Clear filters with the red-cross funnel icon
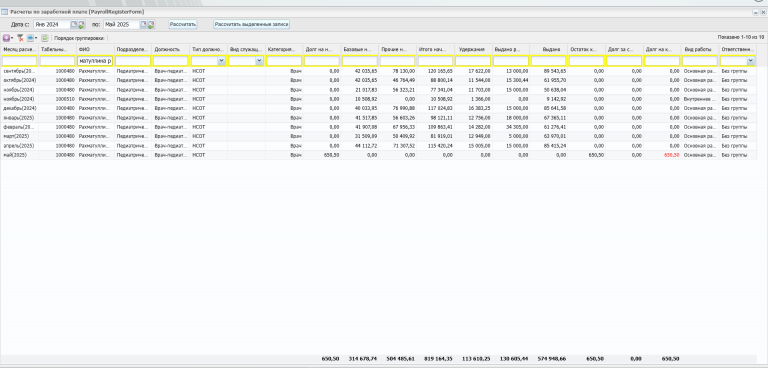The image size is (768, 368). [x=21, y=38]
